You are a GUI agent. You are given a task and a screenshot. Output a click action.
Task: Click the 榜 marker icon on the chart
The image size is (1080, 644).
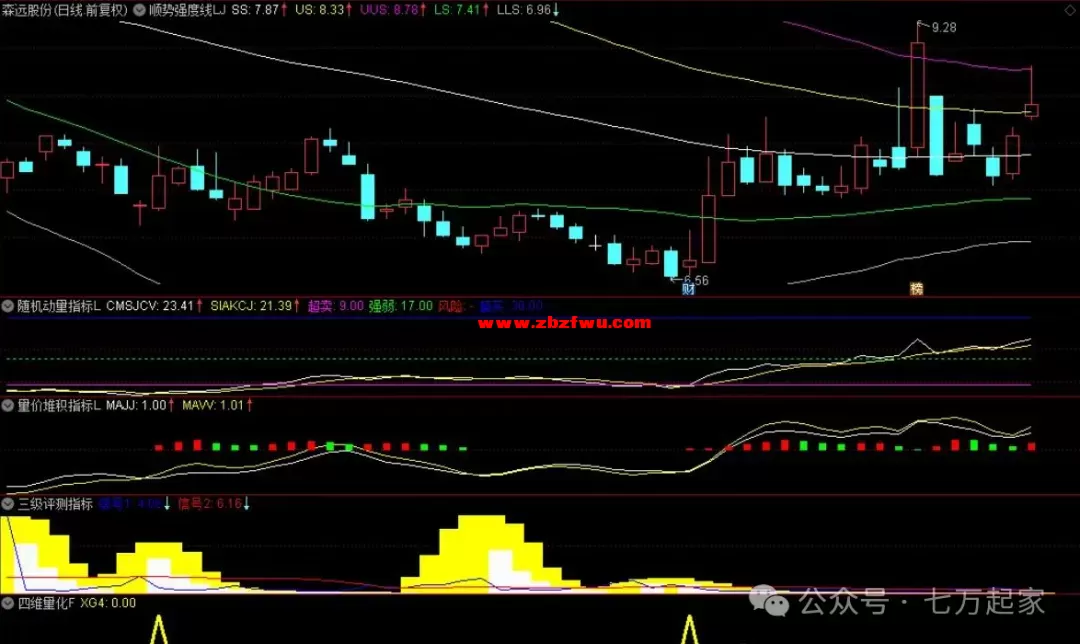916,289
